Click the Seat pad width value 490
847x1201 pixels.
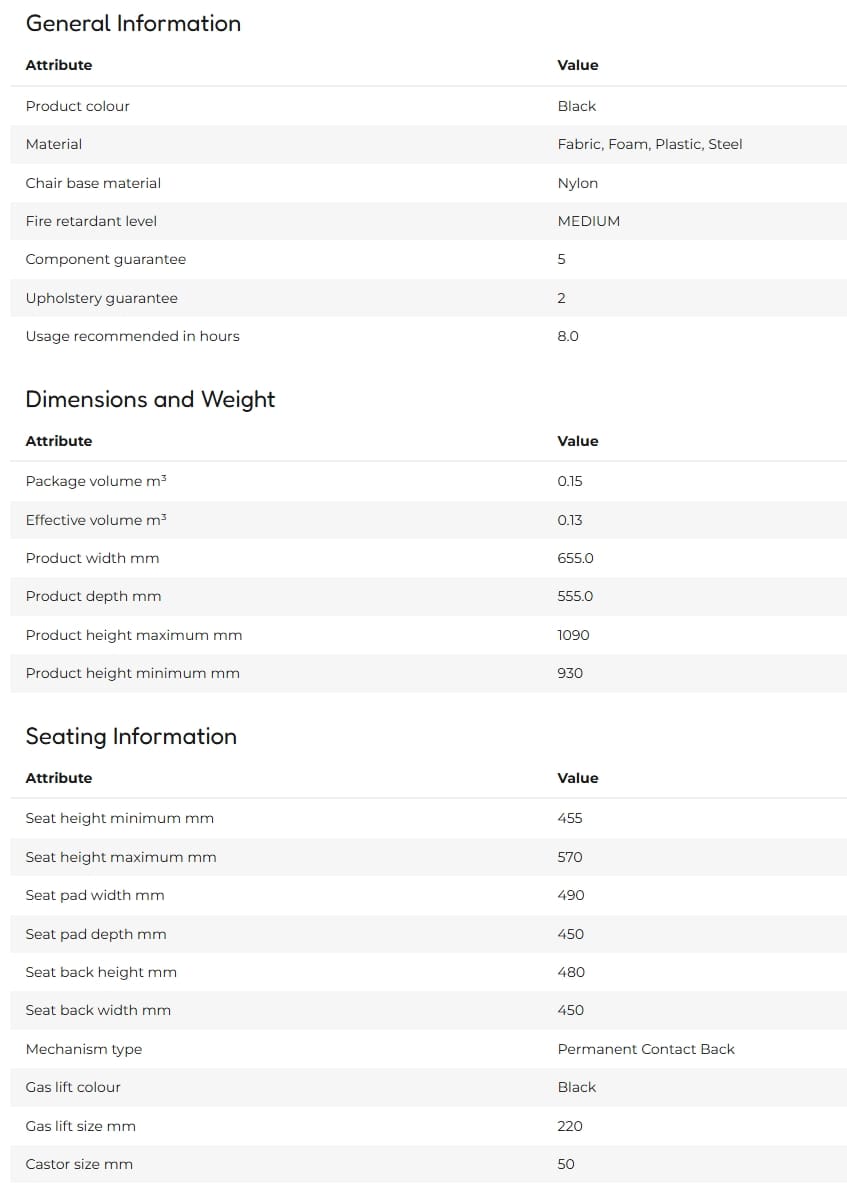click(570, 895)
